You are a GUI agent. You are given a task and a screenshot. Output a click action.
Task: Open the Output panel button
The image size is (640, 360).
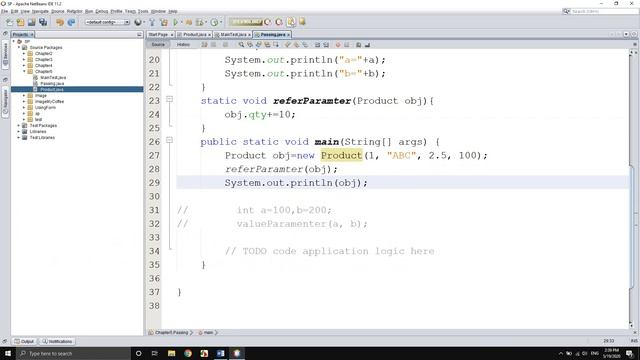coord(24,341)
